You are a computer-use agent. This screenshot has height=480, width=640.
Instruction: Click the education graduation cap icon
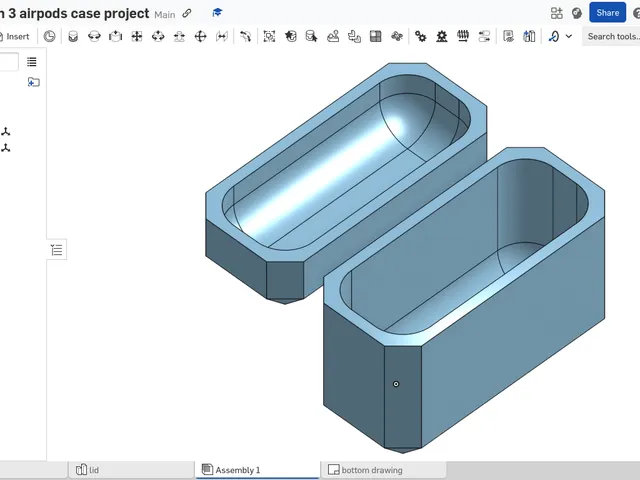217,13
